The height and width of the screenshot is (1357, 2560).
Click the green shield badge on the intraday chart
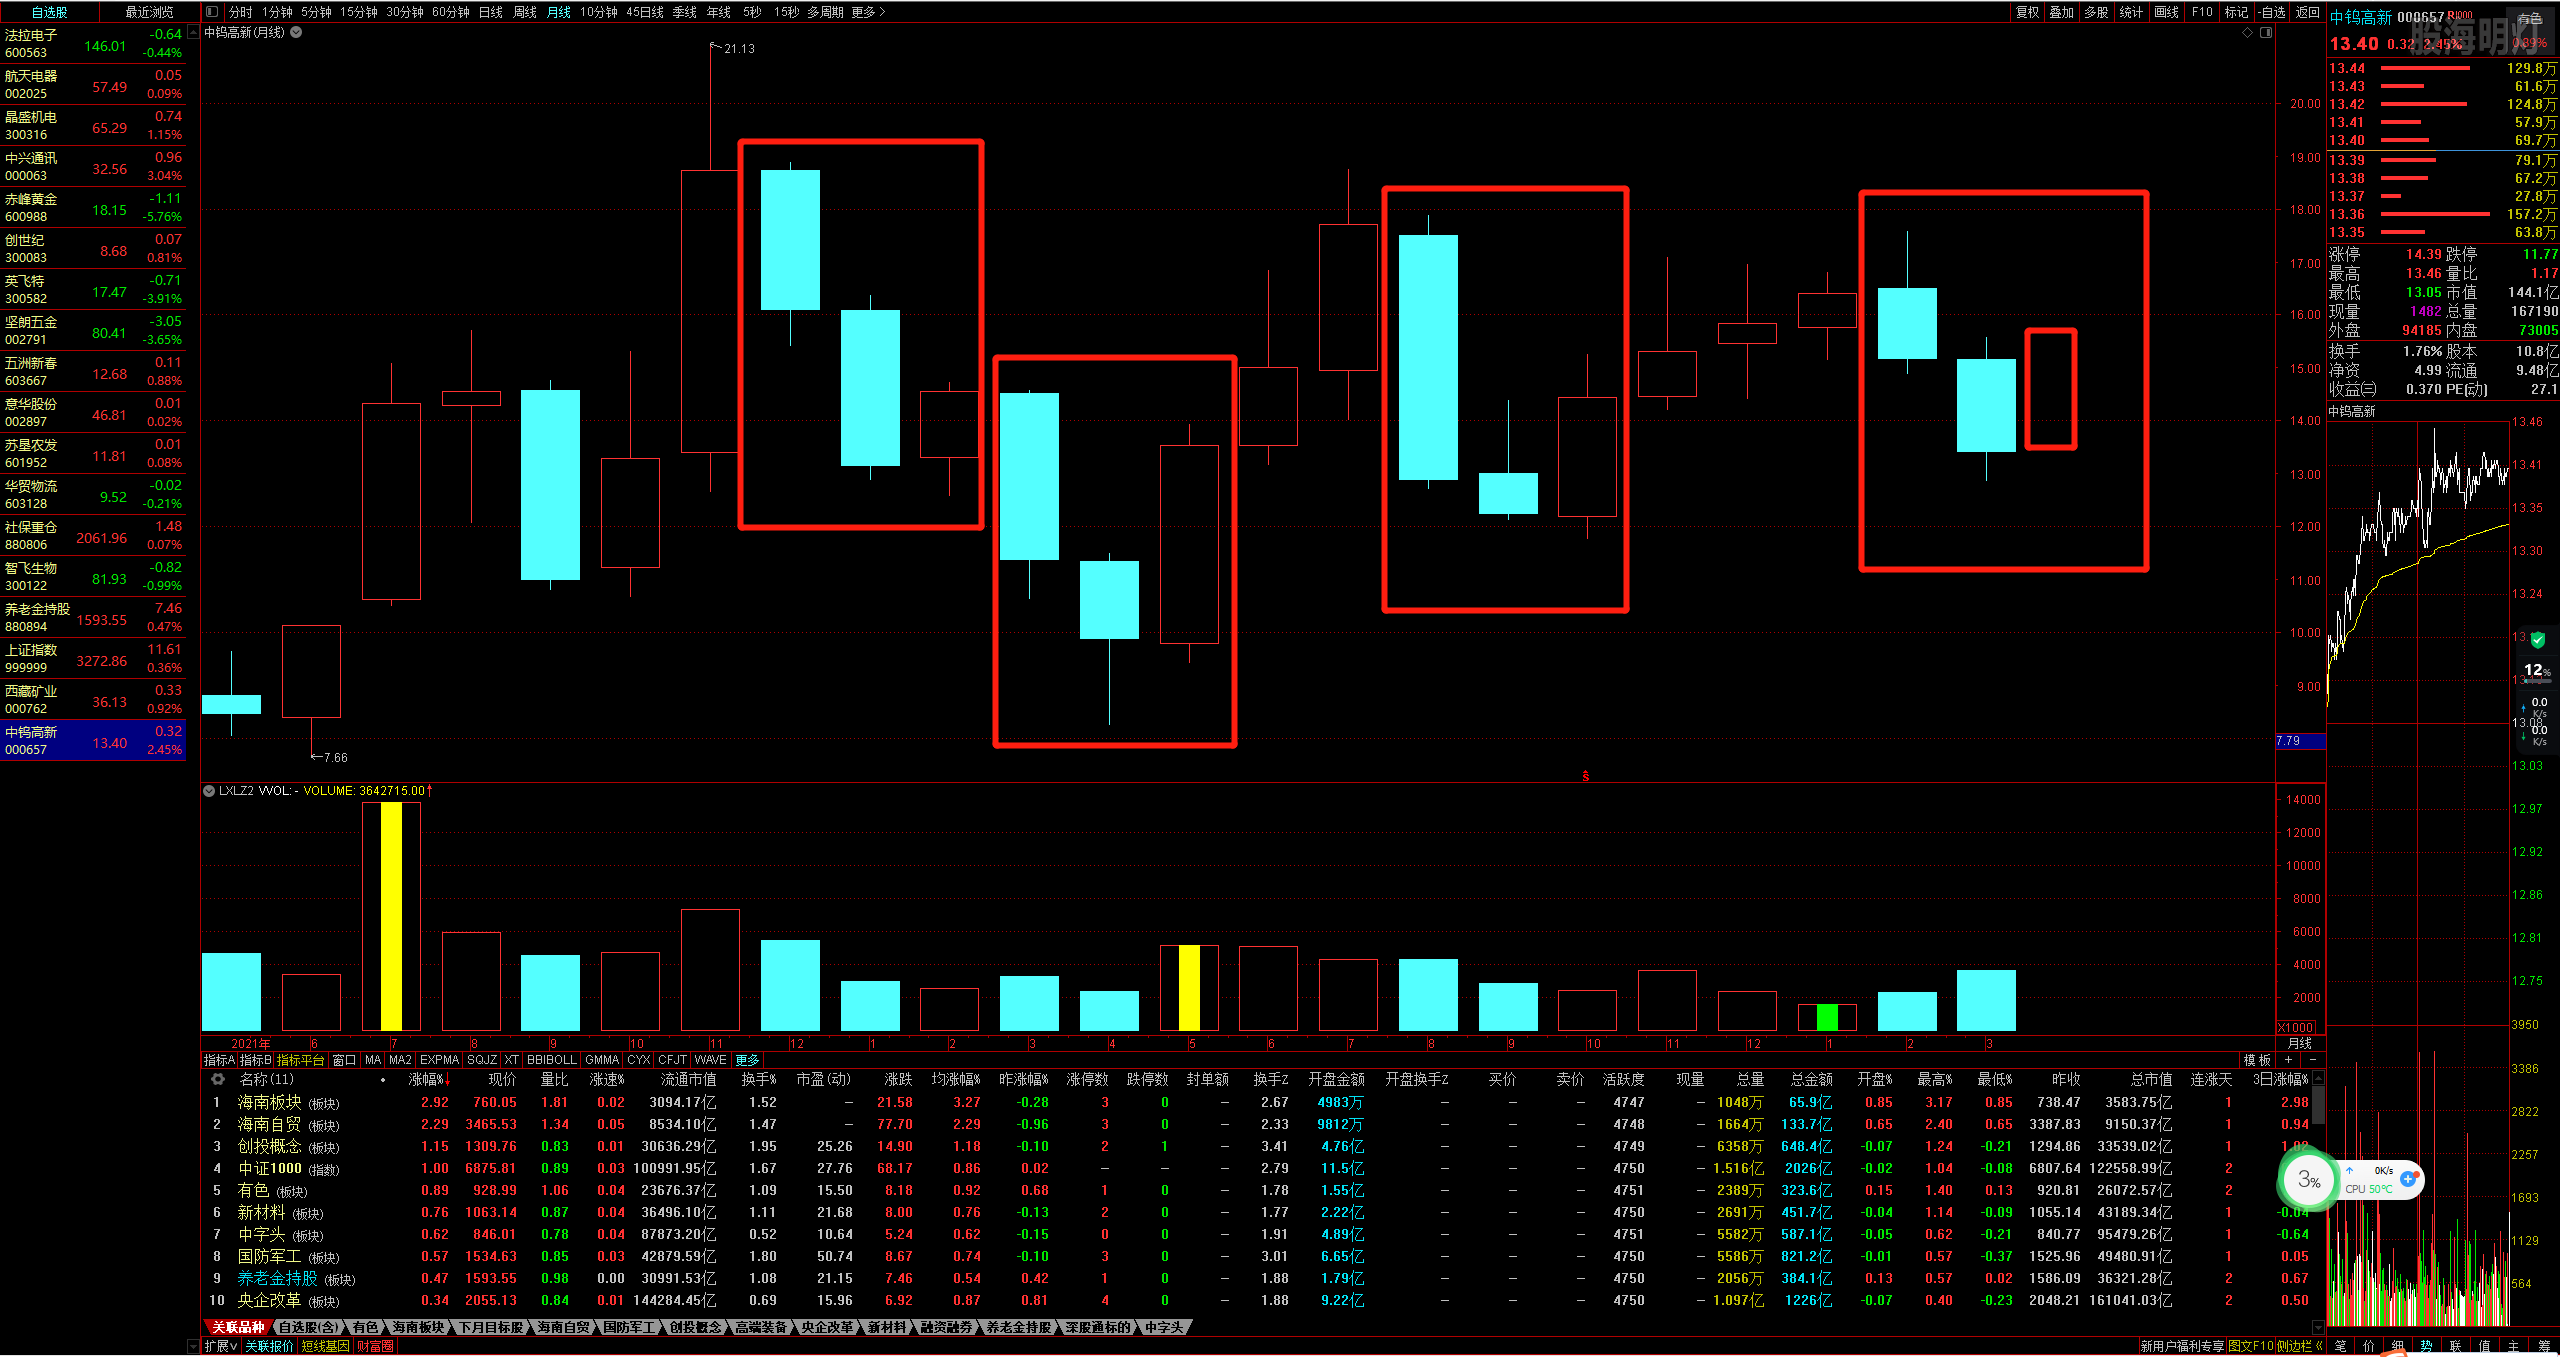click(2538, 640)
